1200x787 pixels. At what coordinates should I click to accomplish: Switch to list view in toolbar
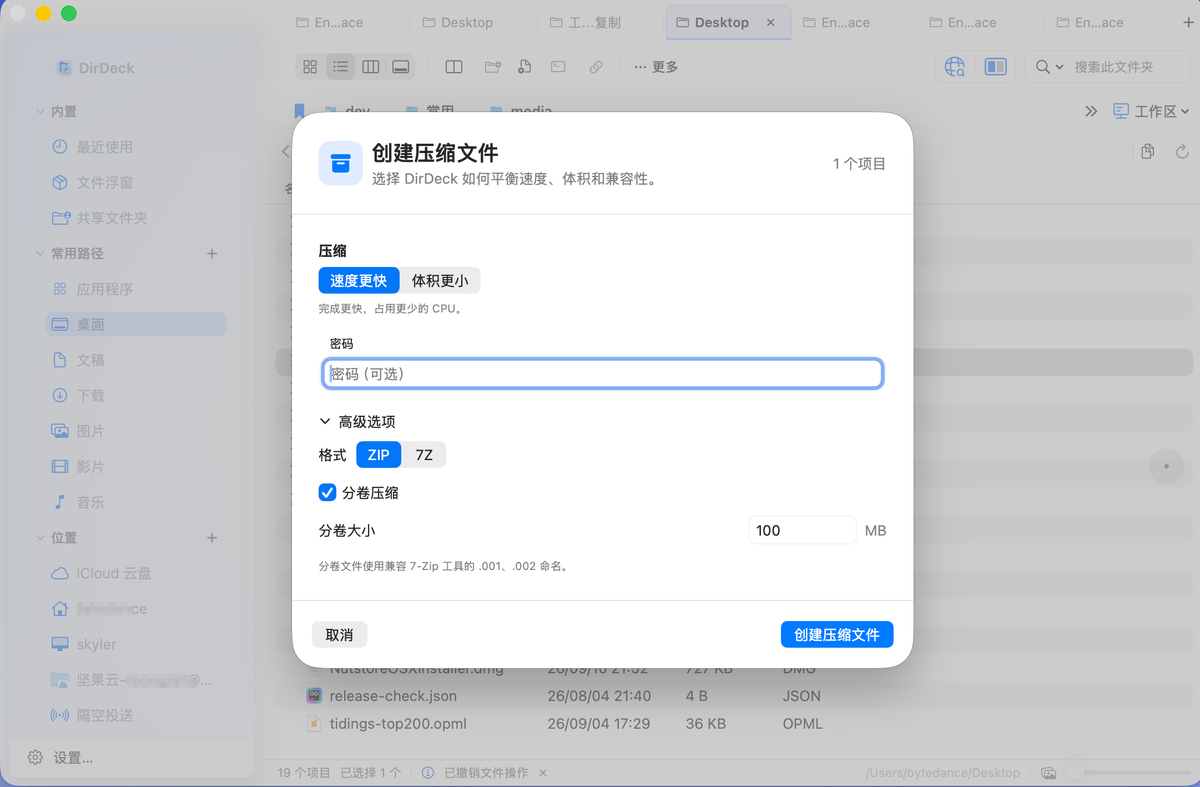(341, 67)
